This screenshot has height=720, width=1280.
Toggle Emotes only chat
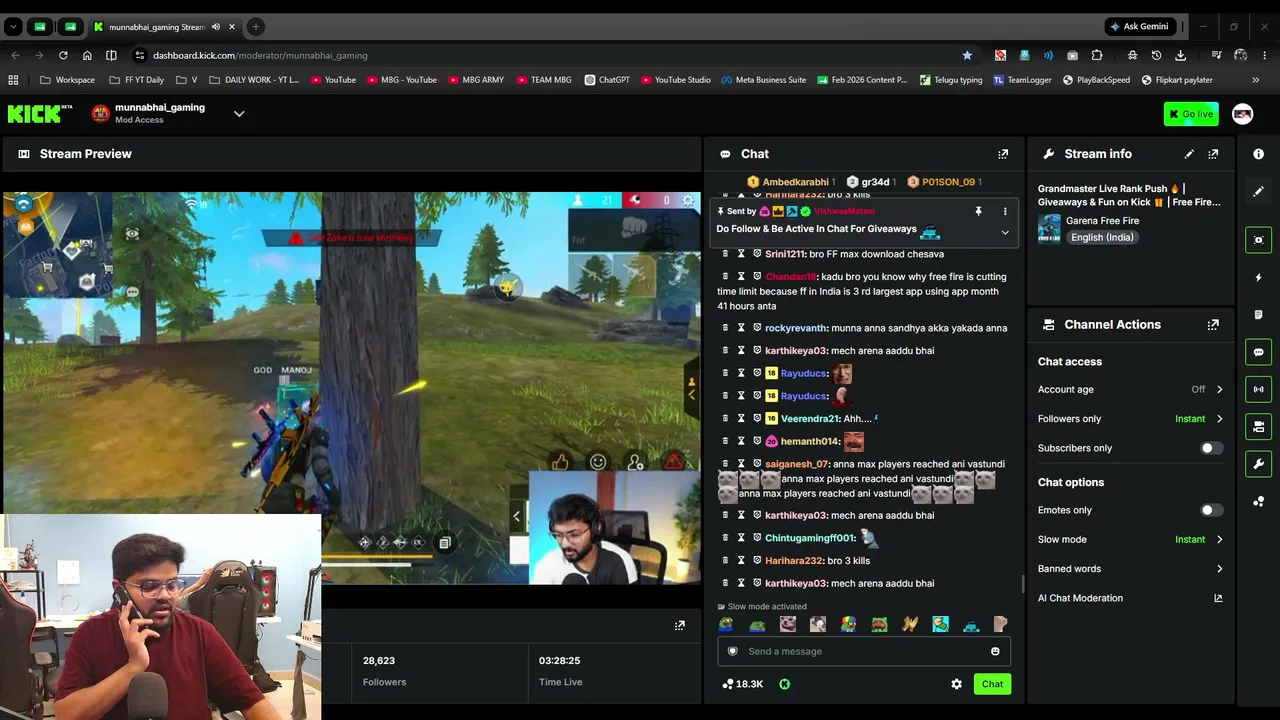pyautogui.click(x=1211, y=510)
